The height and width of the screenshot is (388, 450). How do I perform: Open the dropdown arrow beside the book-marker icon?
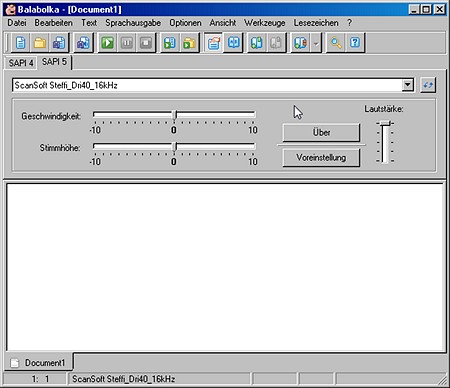click(x=316, y=43)
